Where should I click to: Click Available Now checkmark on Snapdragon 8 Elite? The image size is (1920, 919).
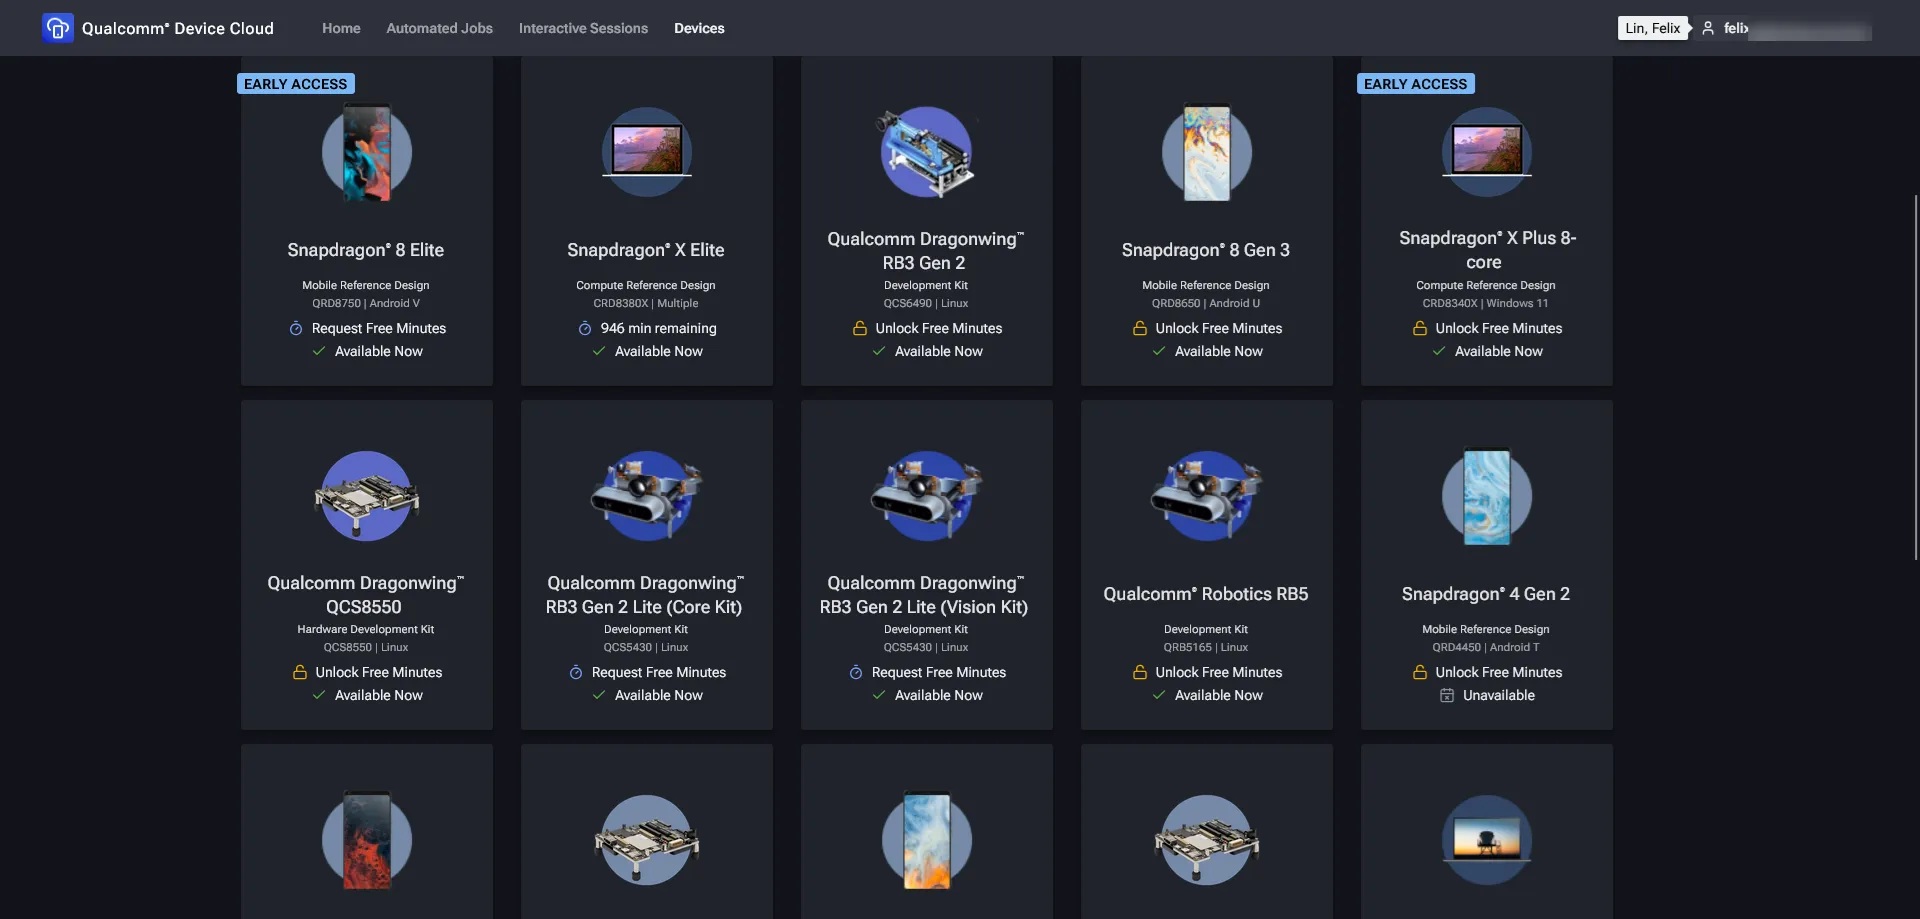[x=319, y=351]
